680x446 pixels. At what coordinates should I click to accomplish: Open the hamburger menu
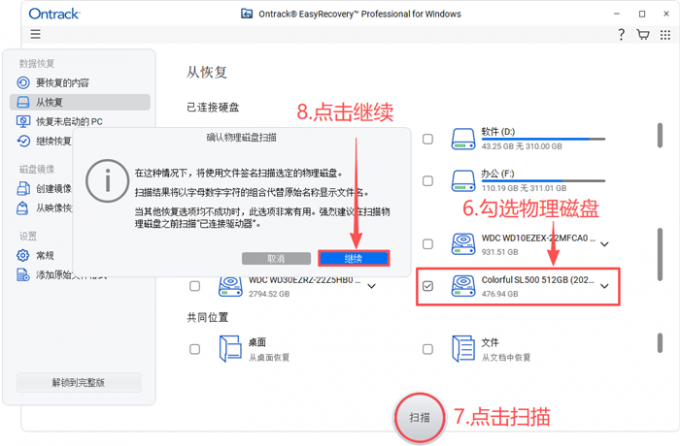(35, 34)
